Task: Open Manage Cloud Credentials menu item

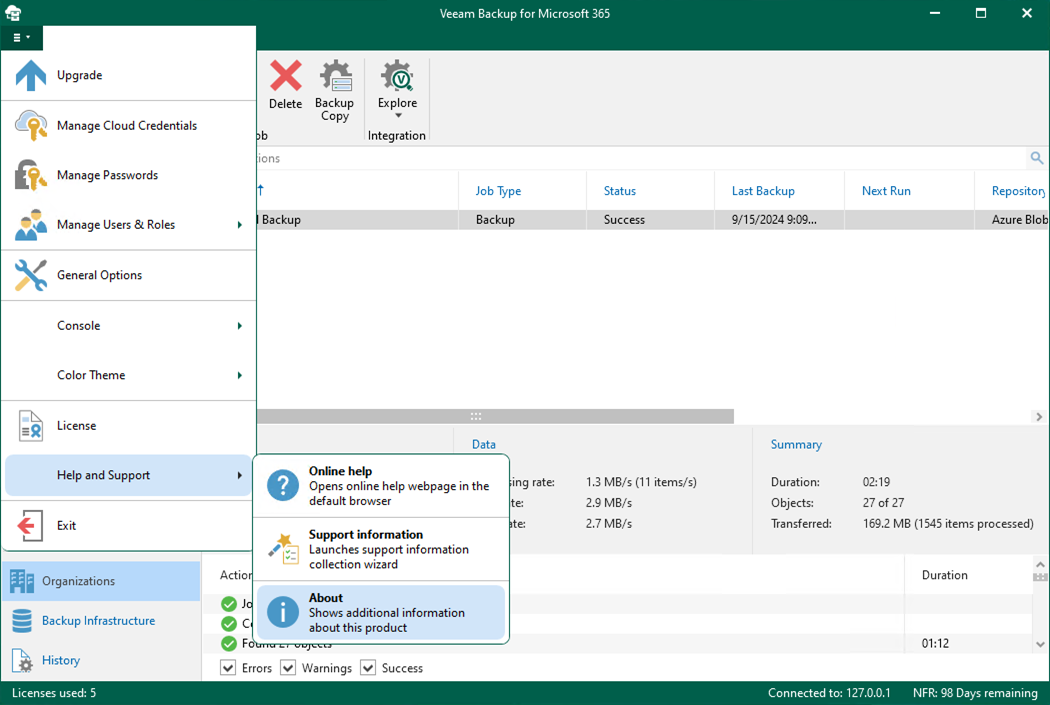Action: click(129, 125)
